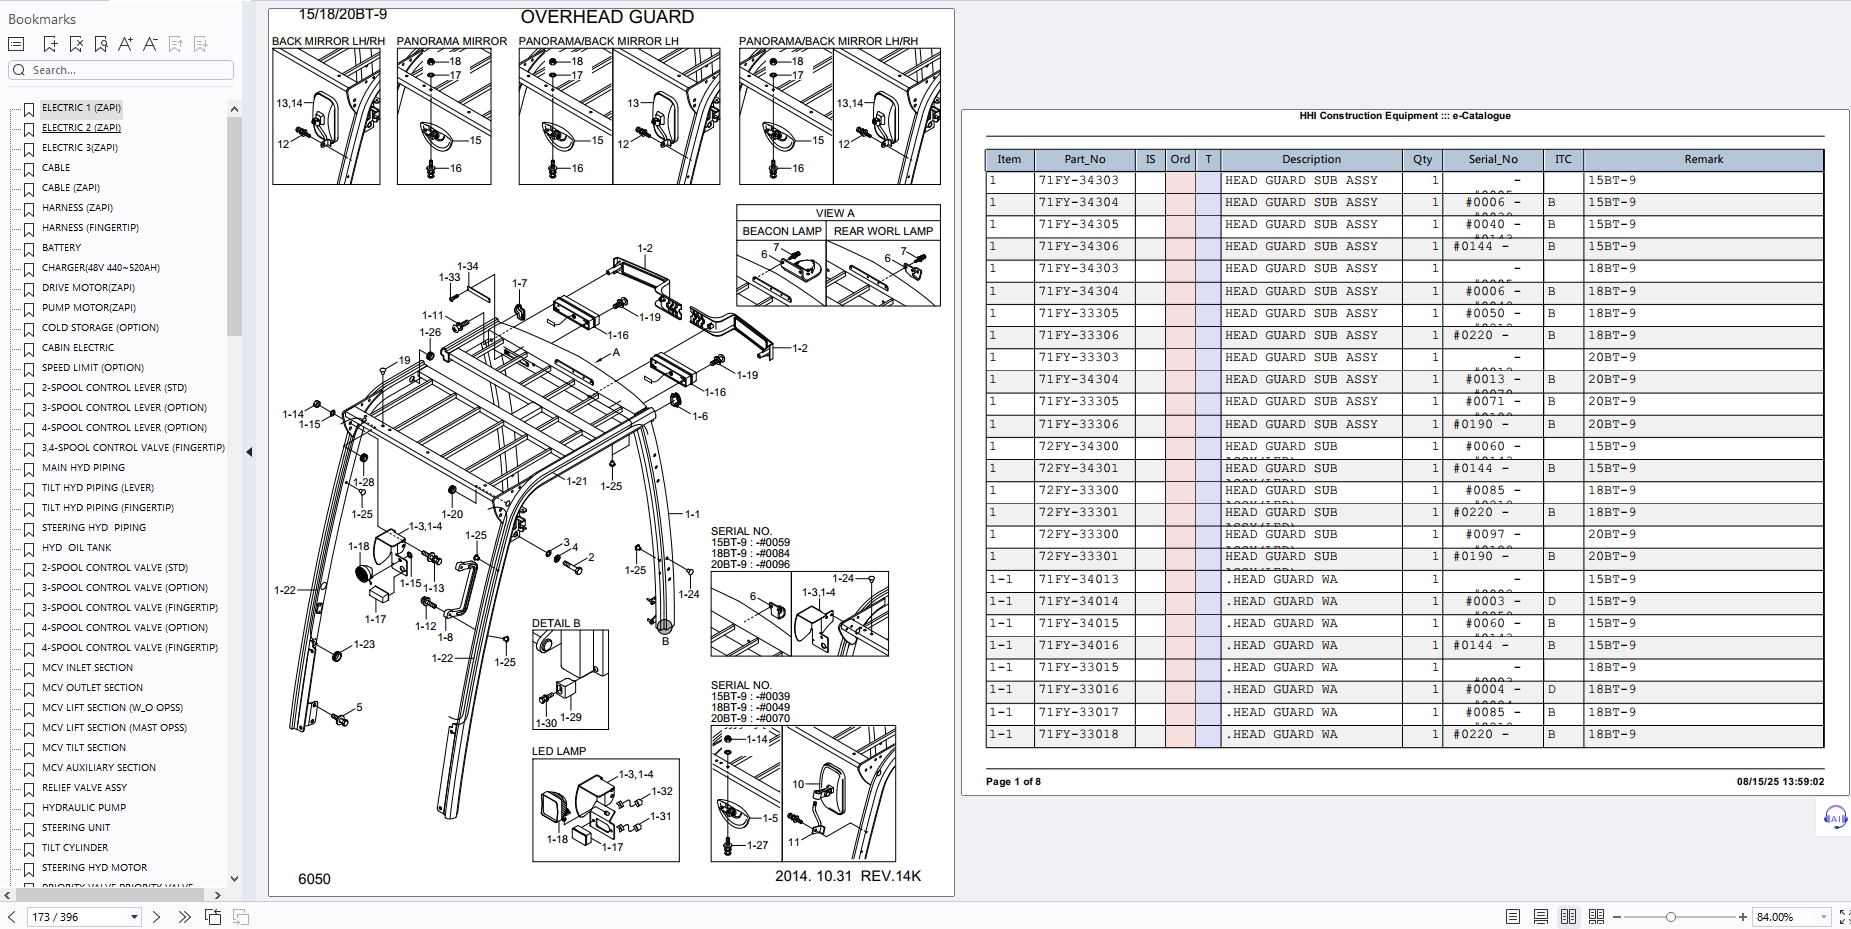Click Remark column header in table
Image resolution: width=1851 pixels, height=929 pixels.
[x=1703, y=160]
